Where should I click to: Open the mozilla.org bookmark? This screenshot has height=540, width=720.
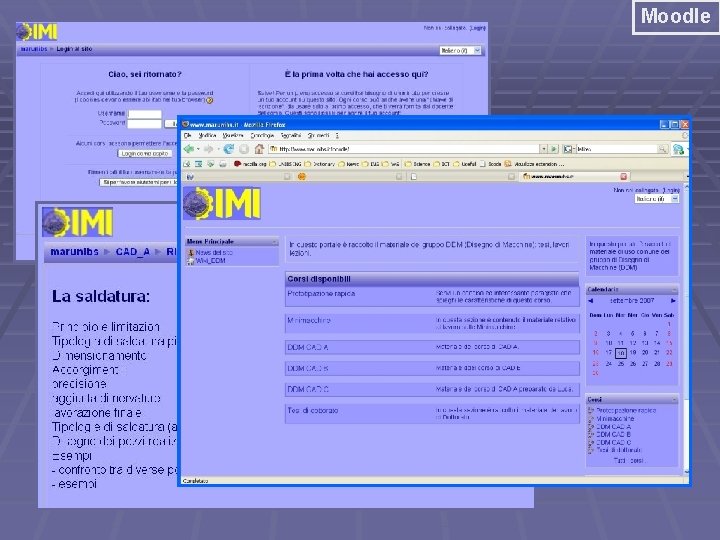click(x=250, y=164)
